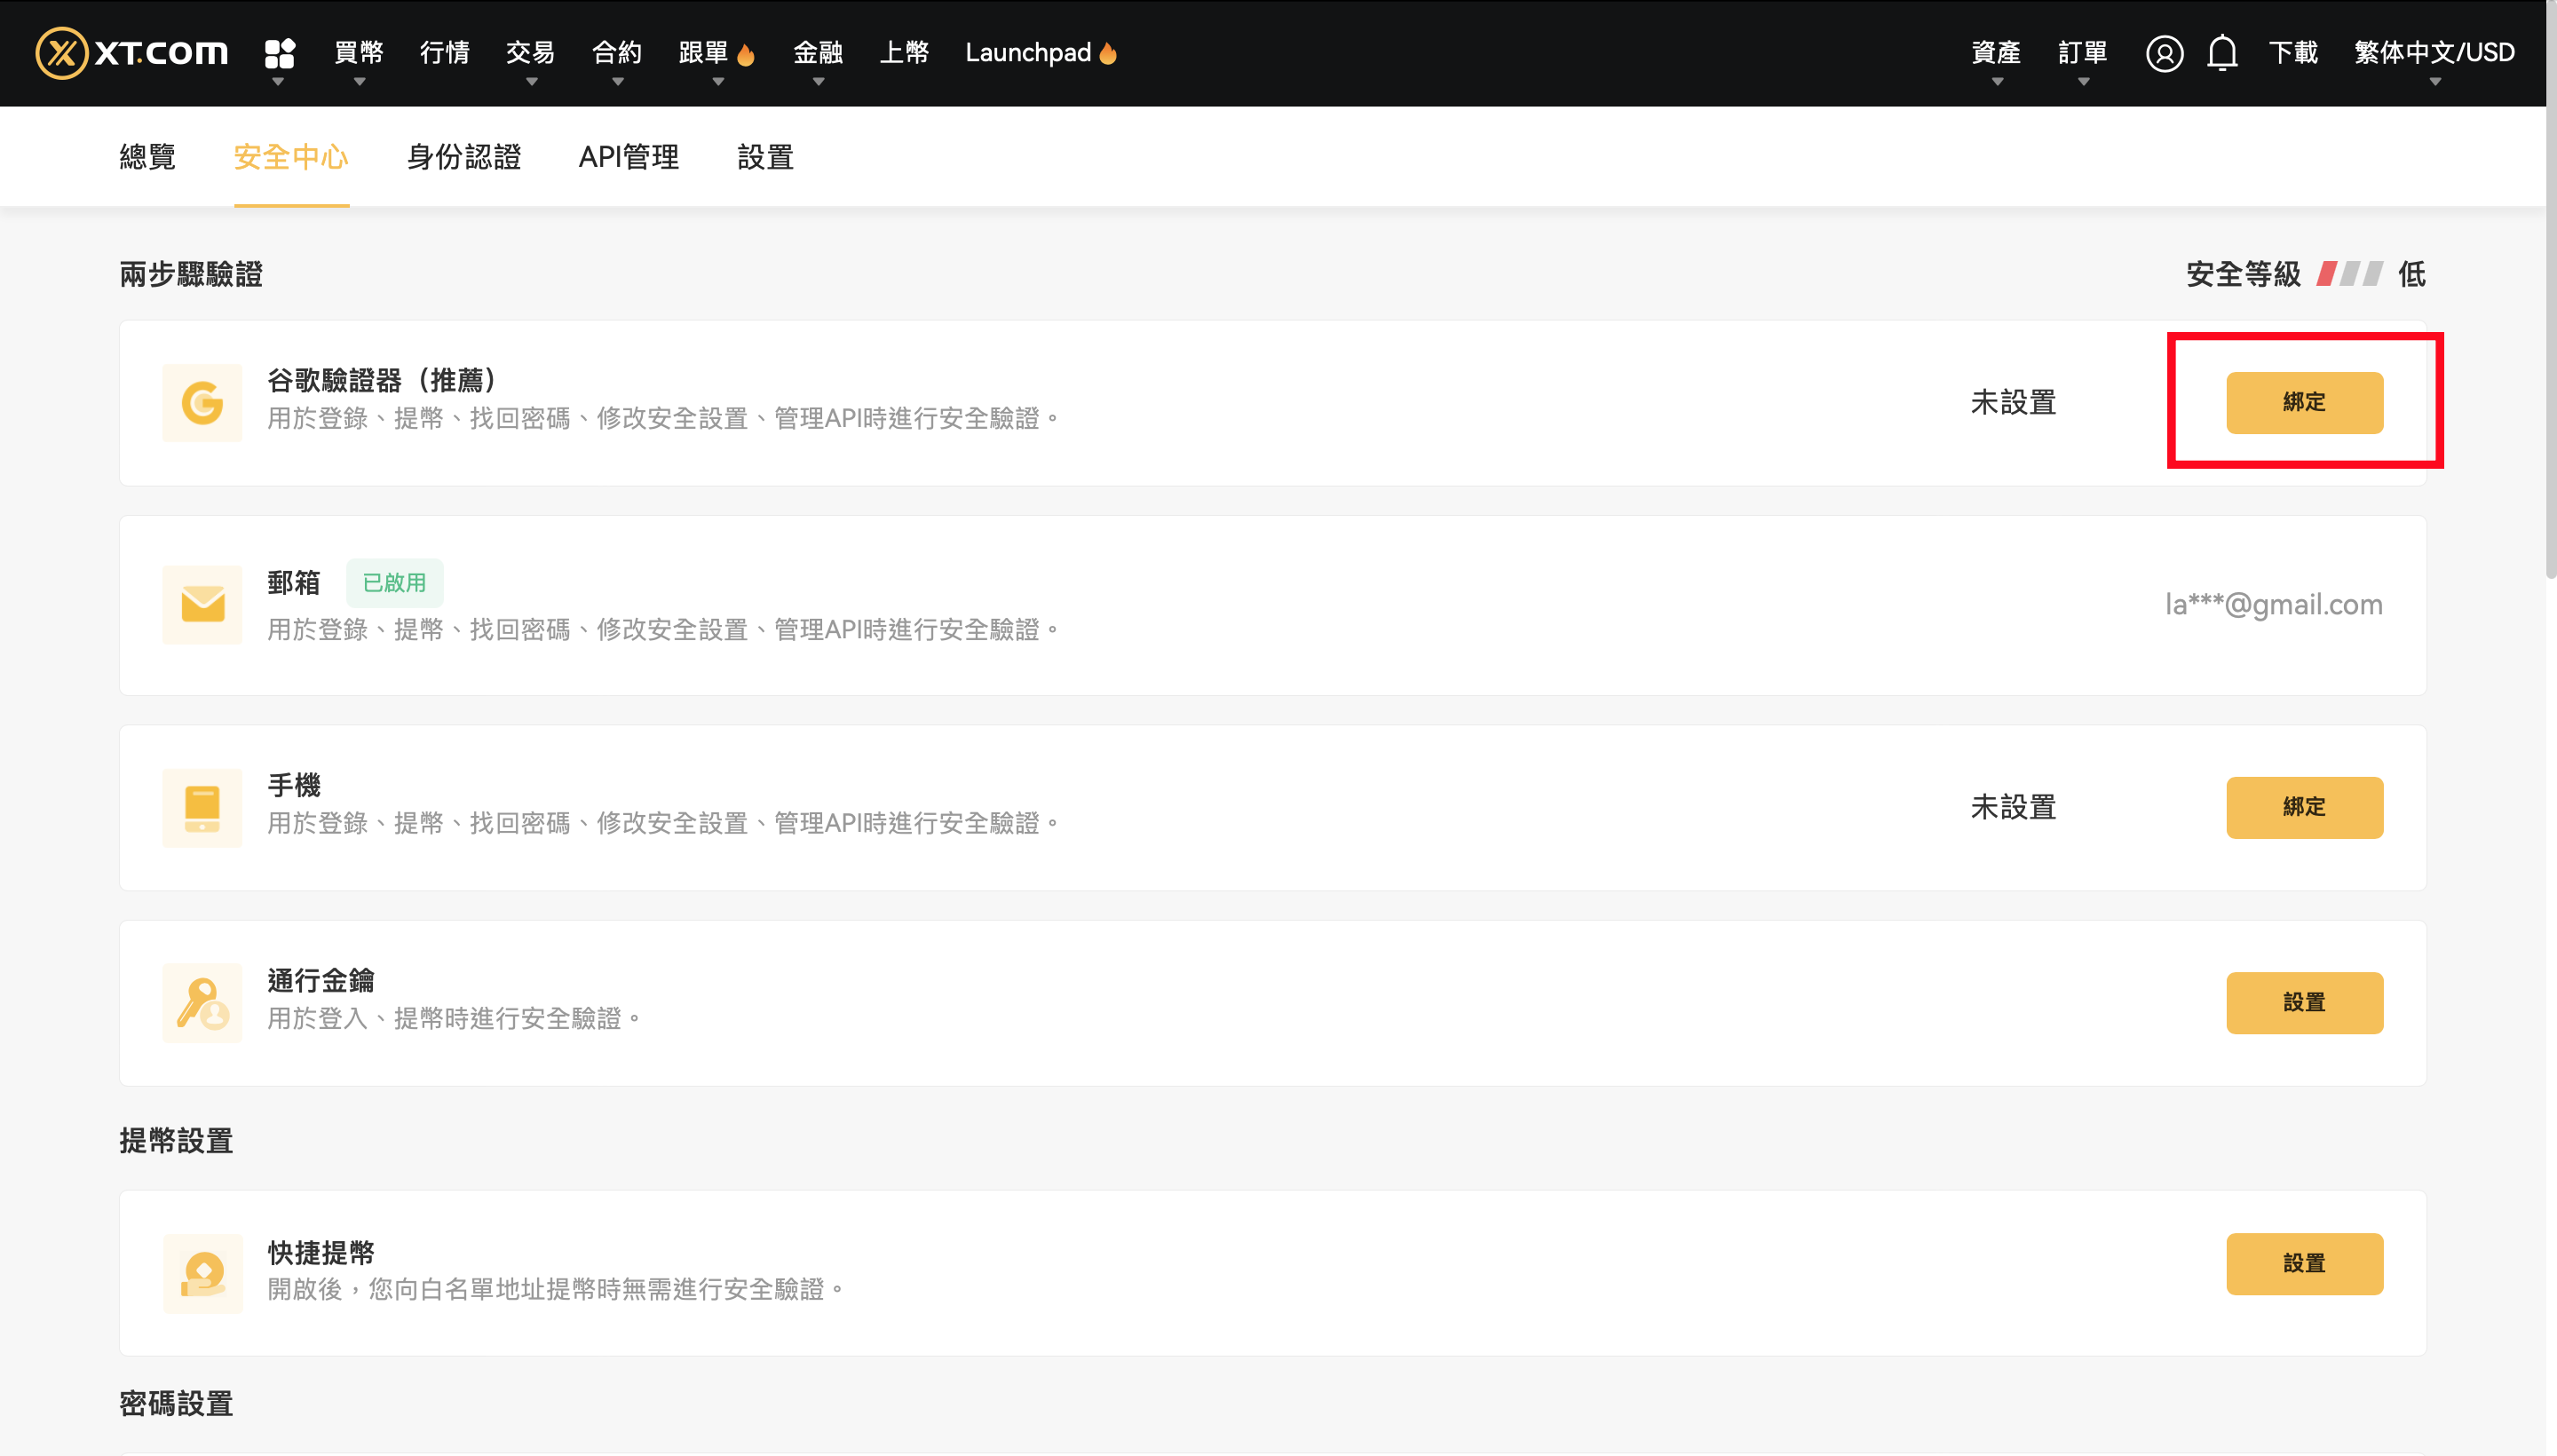This screenshot has height=1456, width=2557.
Task: Click the 已啟用 enabled badge
Action: click(x=394, y=583)
